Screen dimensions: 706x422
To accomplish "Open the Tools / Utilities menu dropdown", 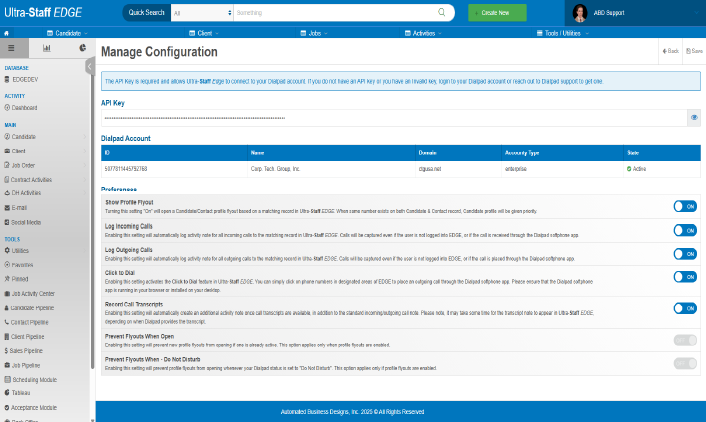I will [x=563, y=33].
